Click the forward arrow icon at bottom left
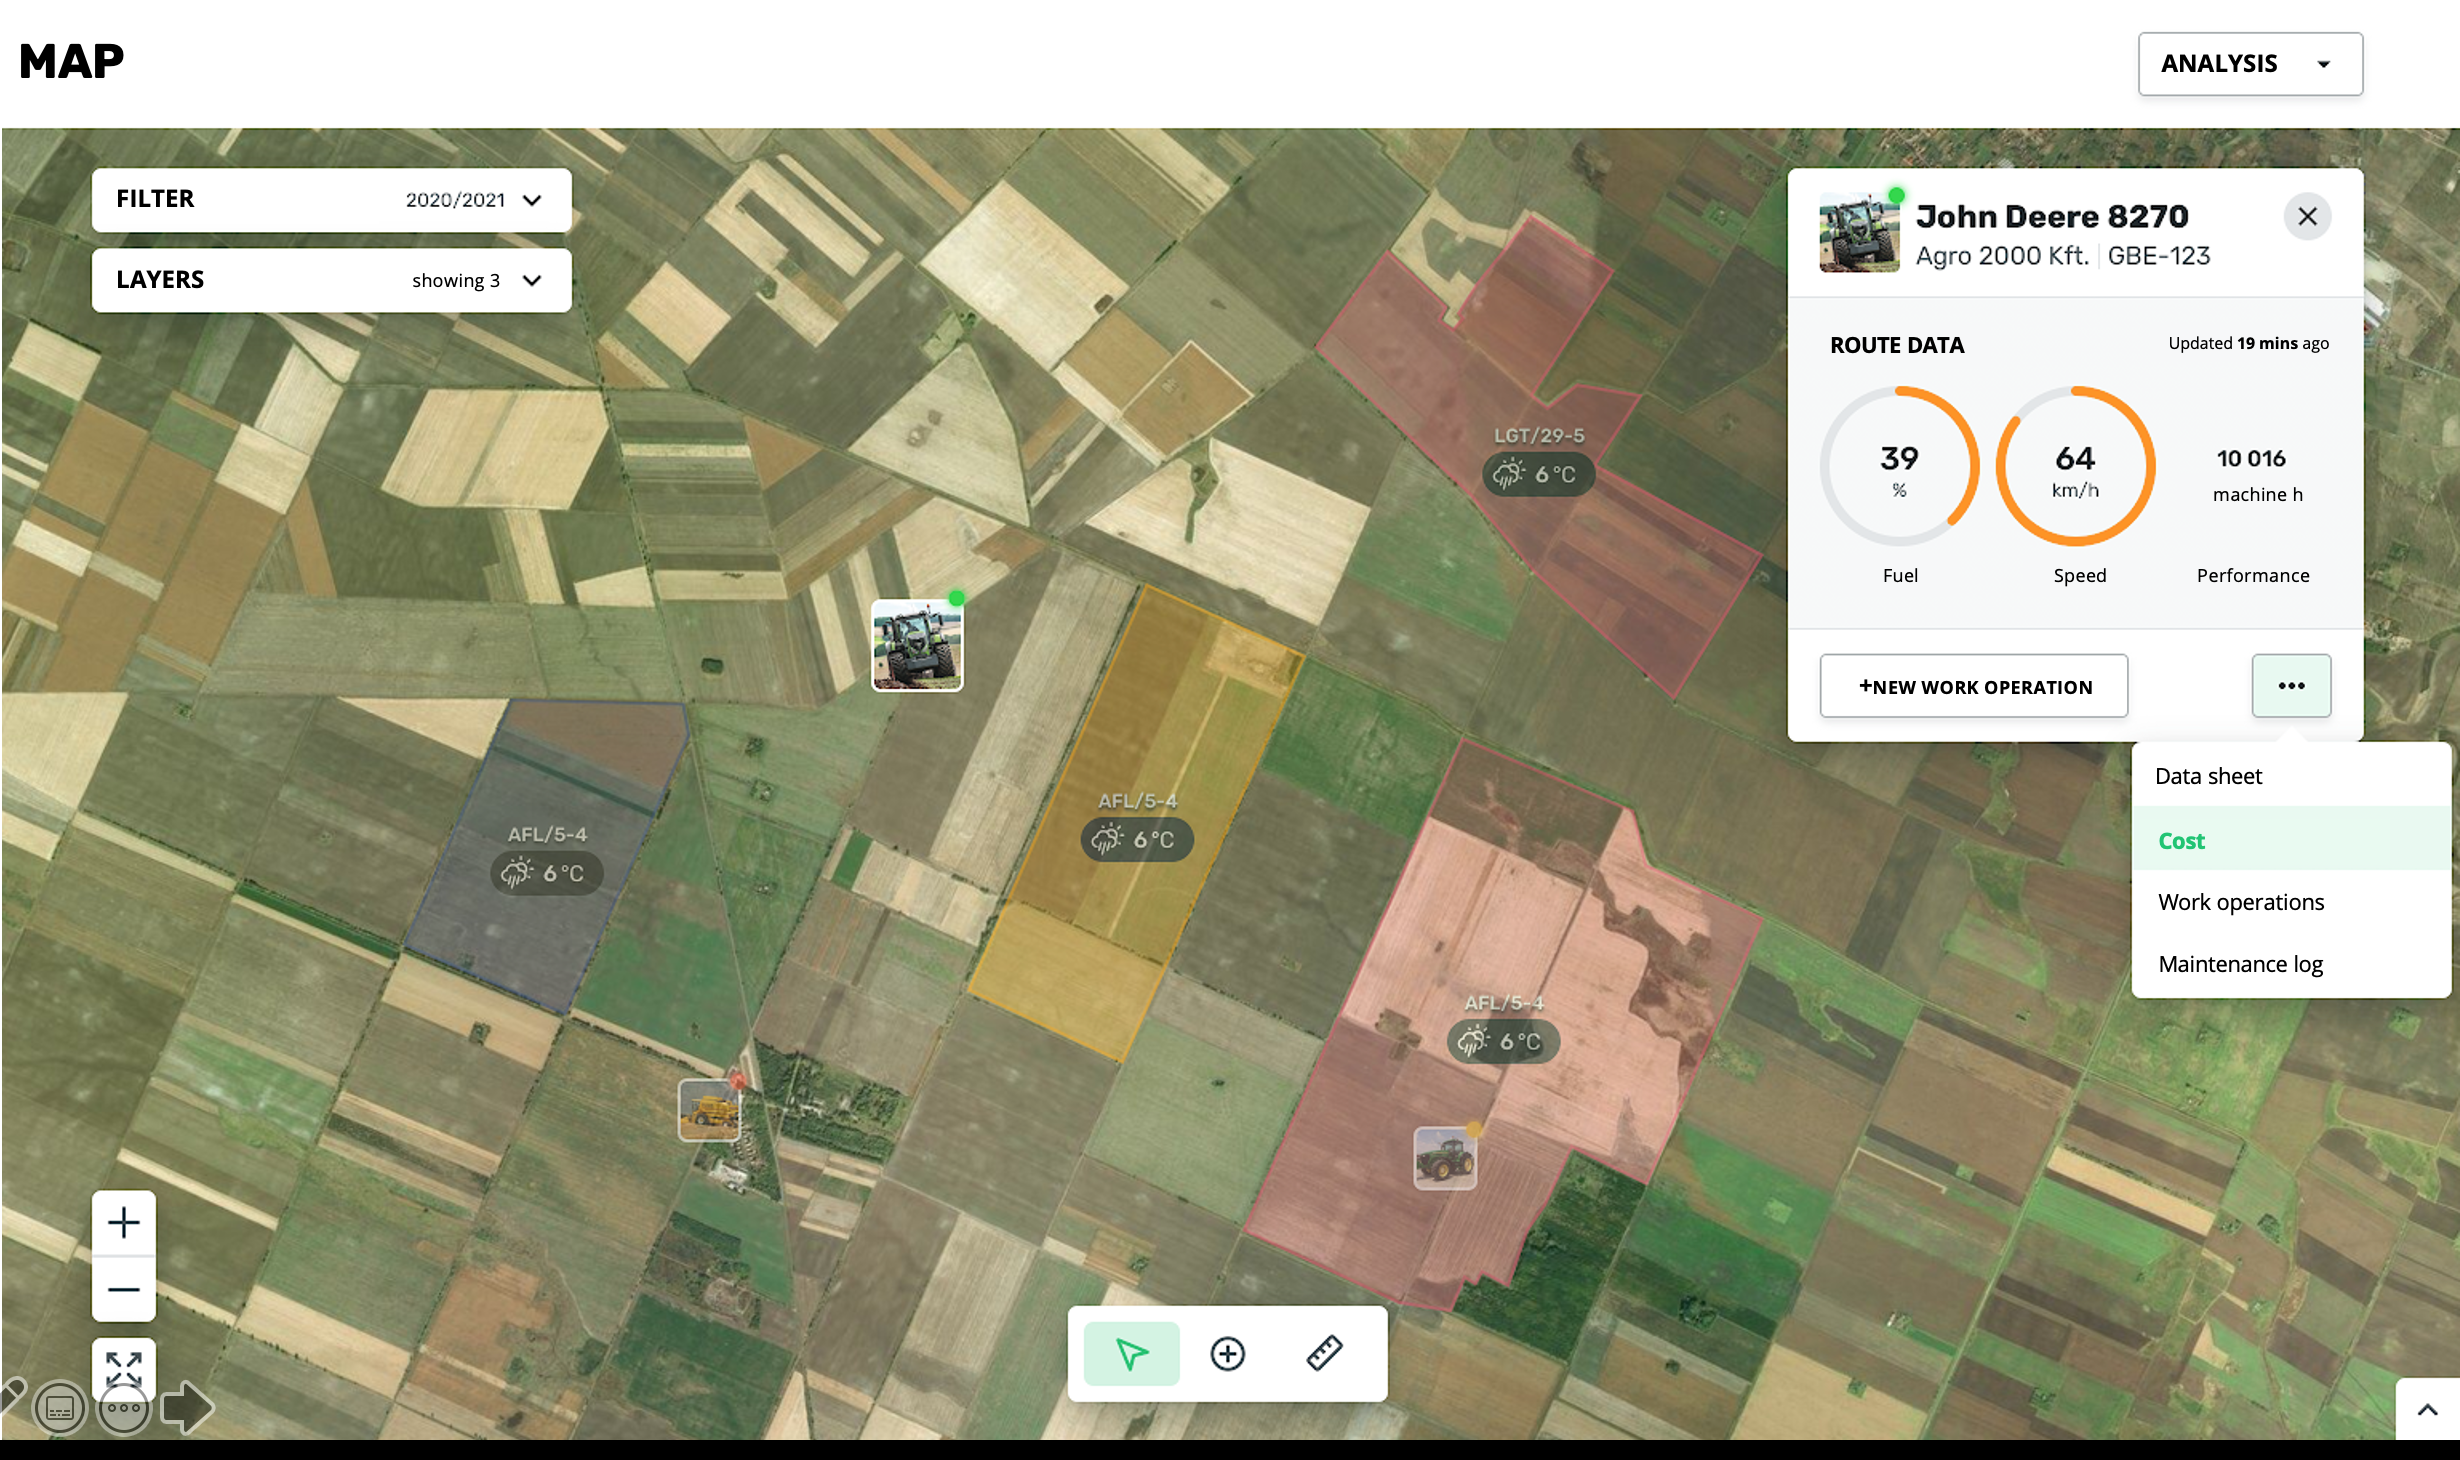Screen dimensions: 2460x1460 point(187,1407)
